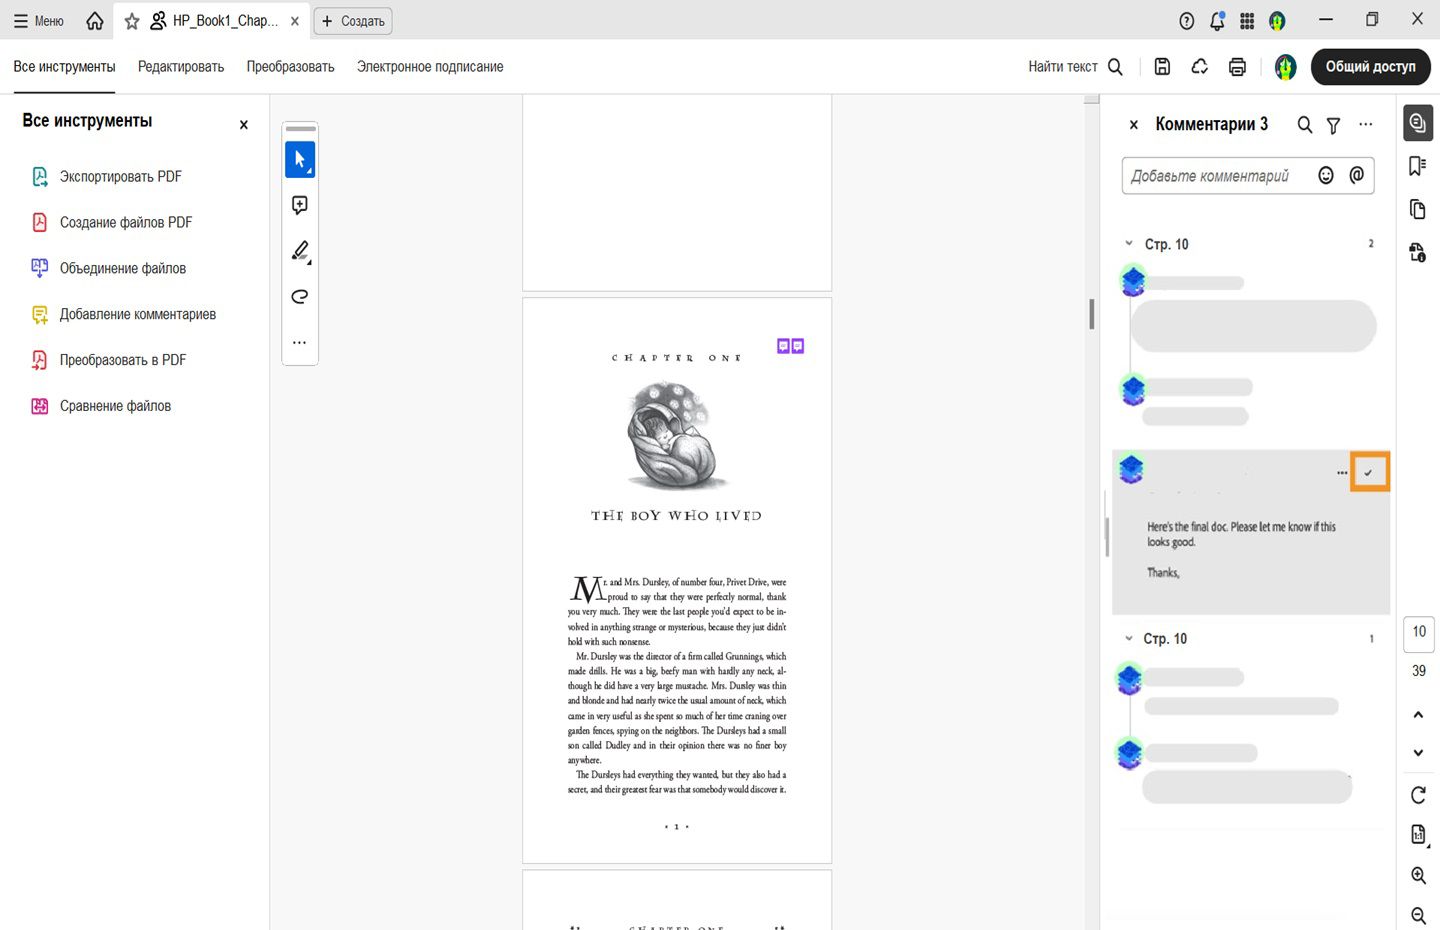Launch the Сравнение файлов tool
The height and width of the screenshot is (930, 1440).
(101, 407)
